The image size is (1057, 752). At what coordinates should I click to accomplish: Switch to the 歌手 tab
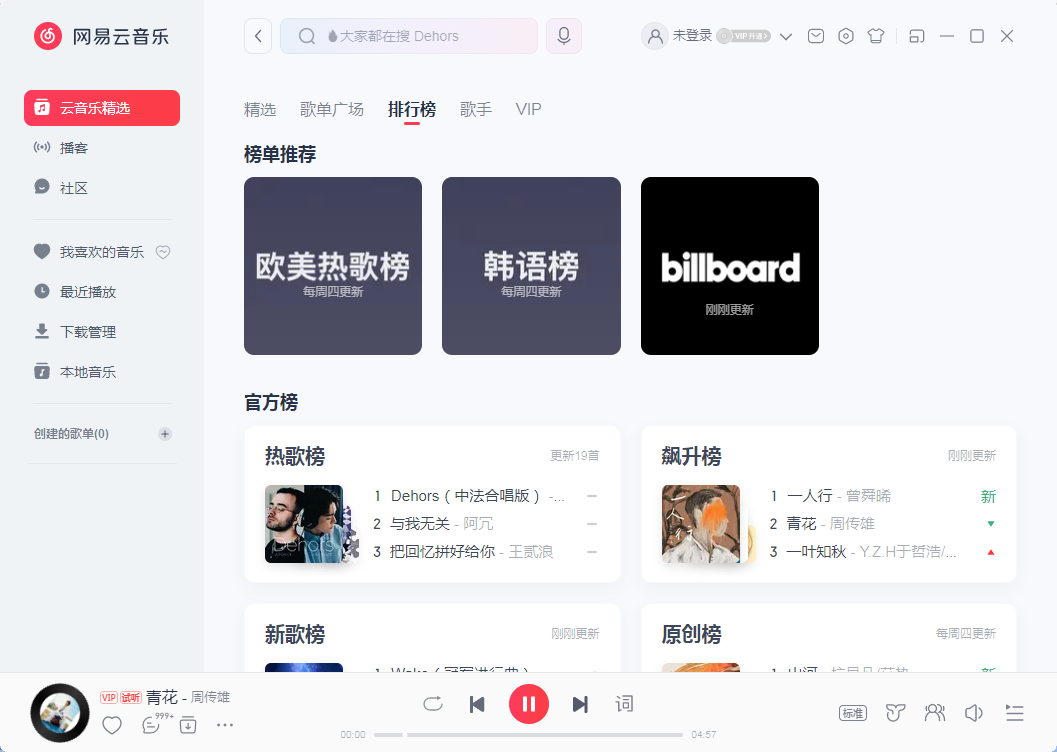[x=476, y=109]
